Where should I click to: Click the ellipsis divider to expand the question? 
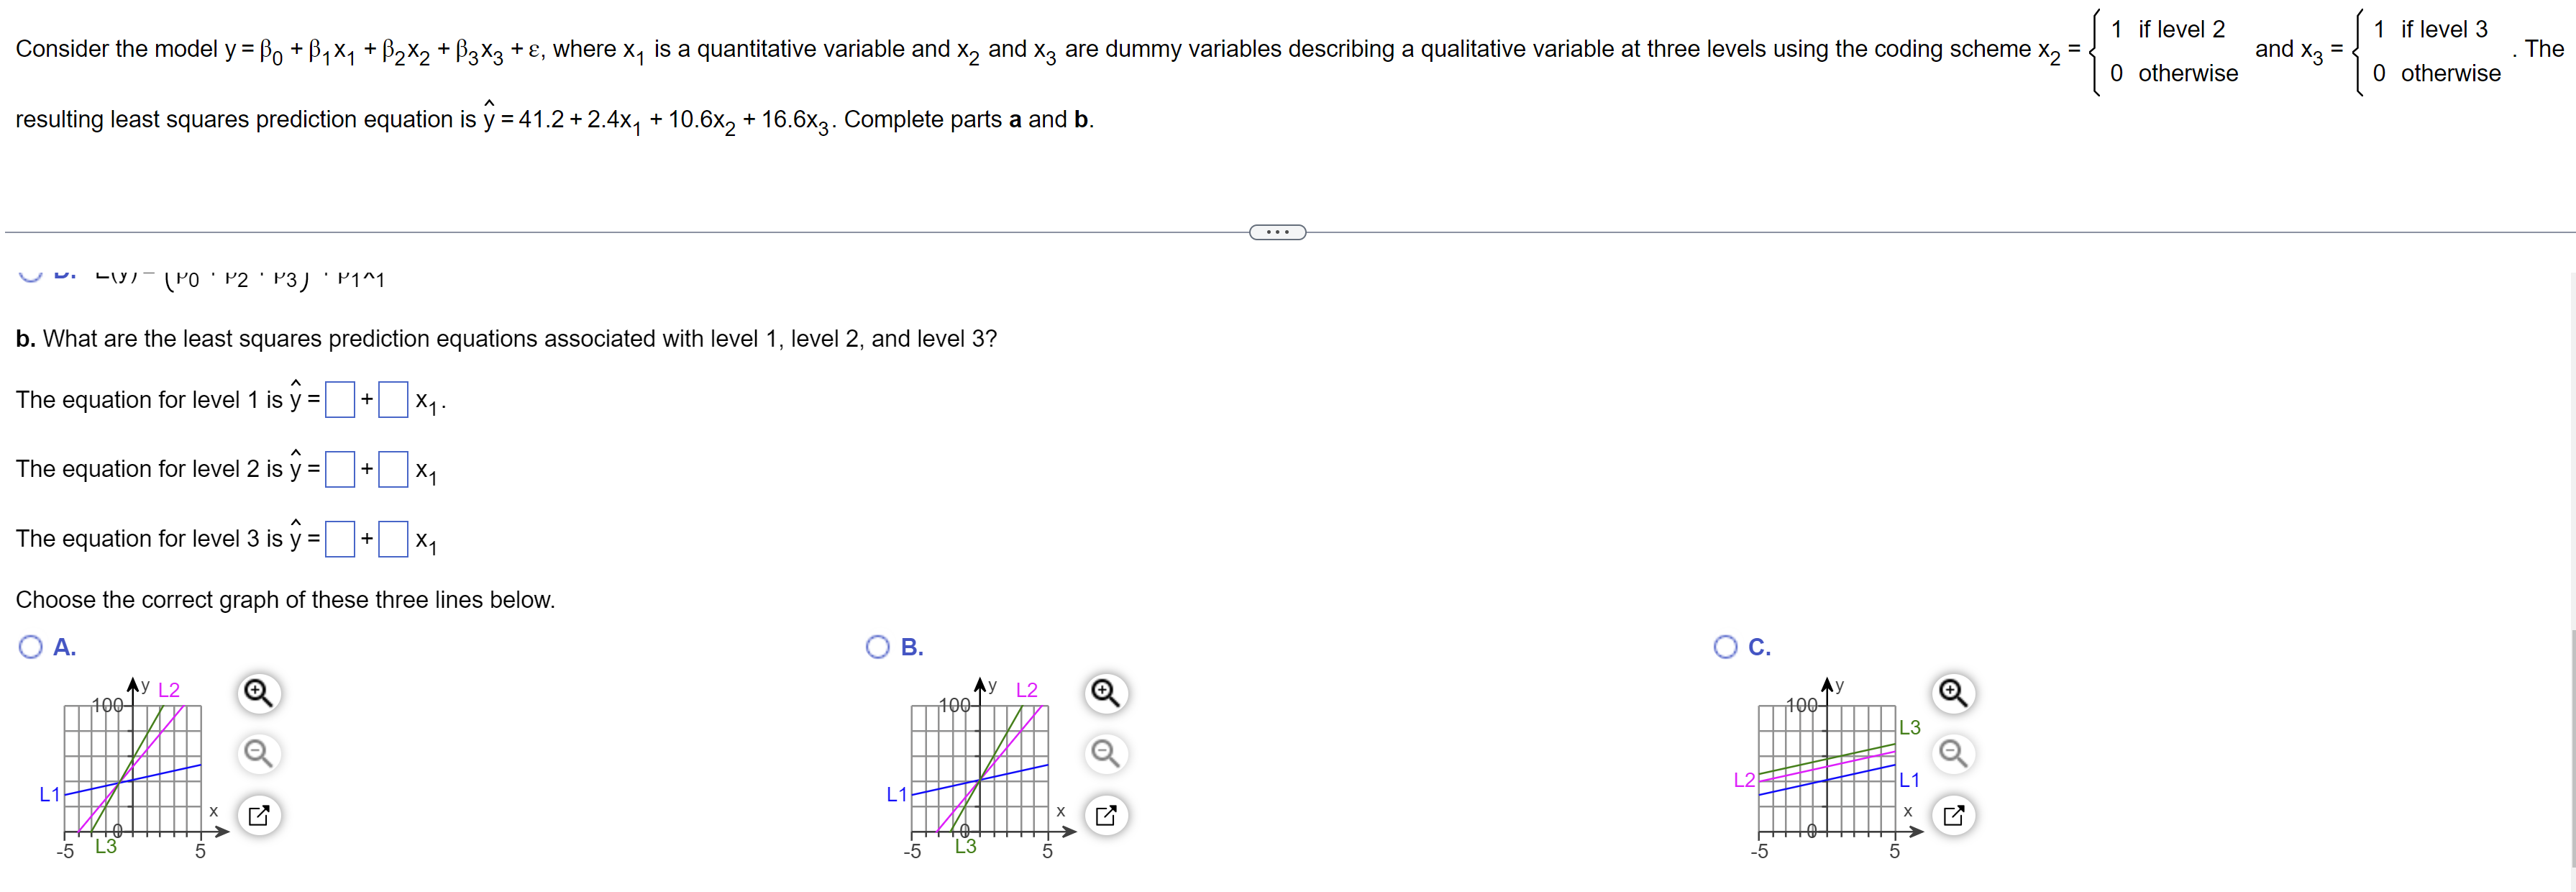1277,231
